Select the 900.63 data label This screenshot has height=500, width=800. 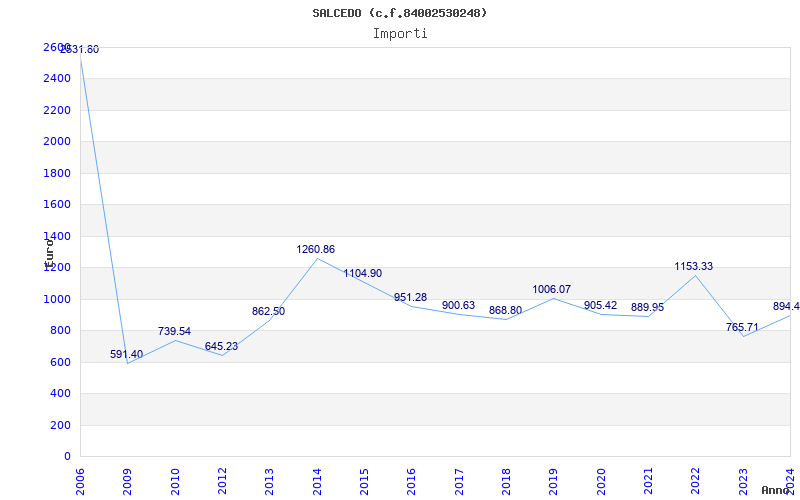pyautogui.click(x=458, y=306)
